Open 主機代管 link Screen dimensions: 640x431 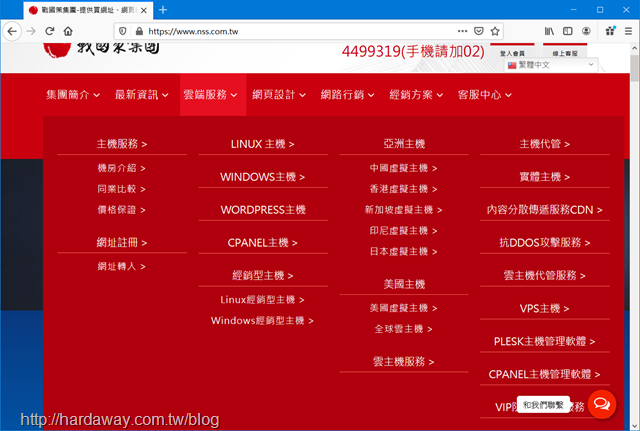coord(544,144)
